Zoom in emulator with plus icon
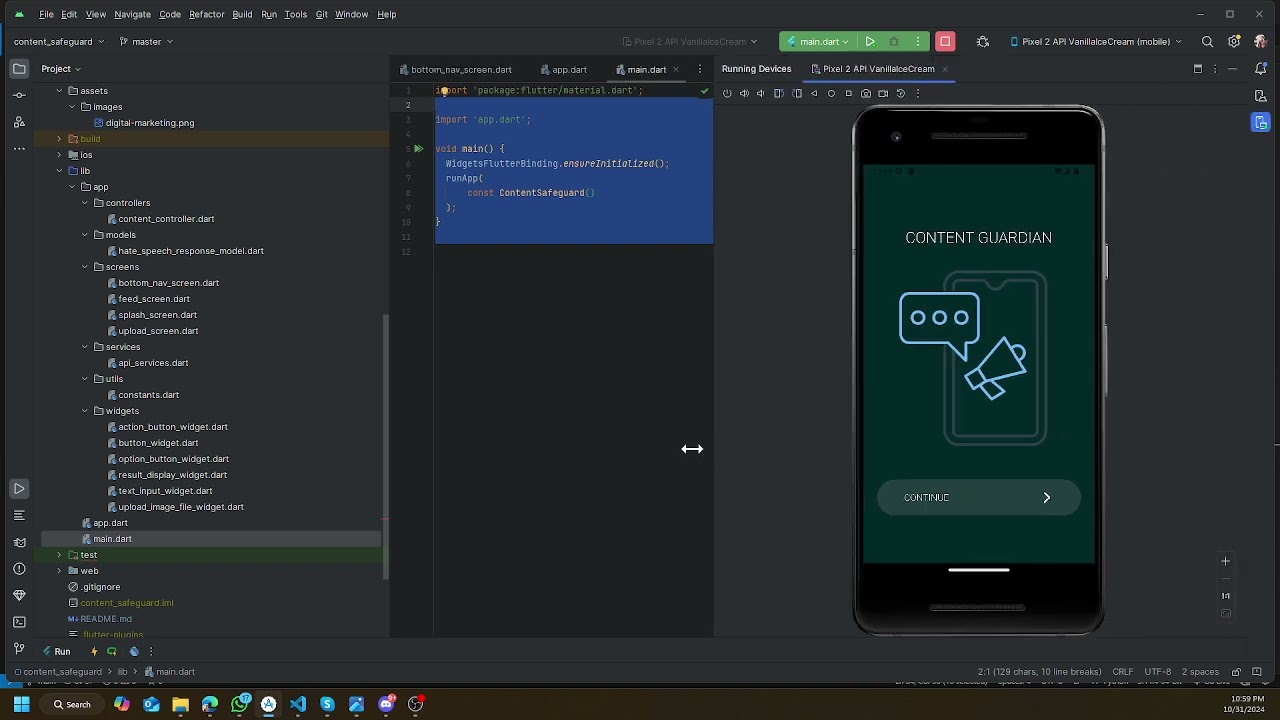This screenshot has height=720, width=1280. (1225, 561)
